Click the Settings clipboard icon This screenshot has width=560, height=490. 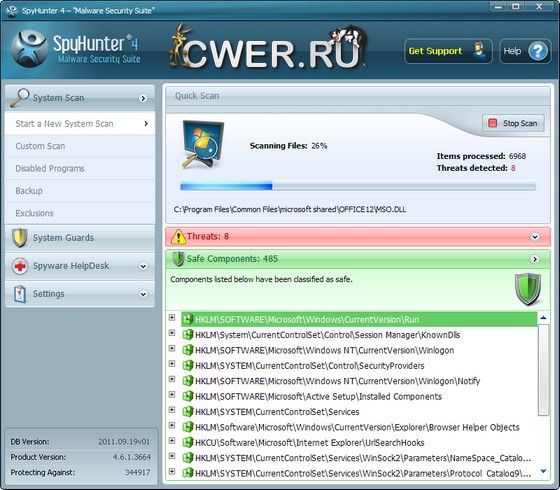coord(20,294)
